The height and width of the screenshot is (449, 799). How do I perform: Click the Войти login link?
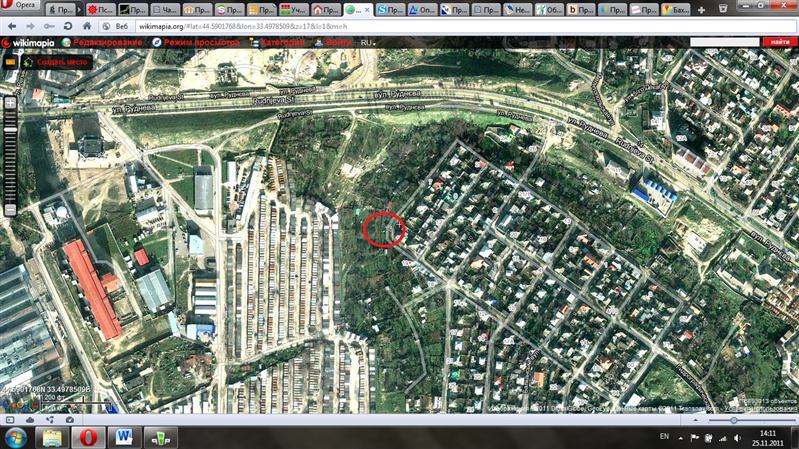coord(335,43)
